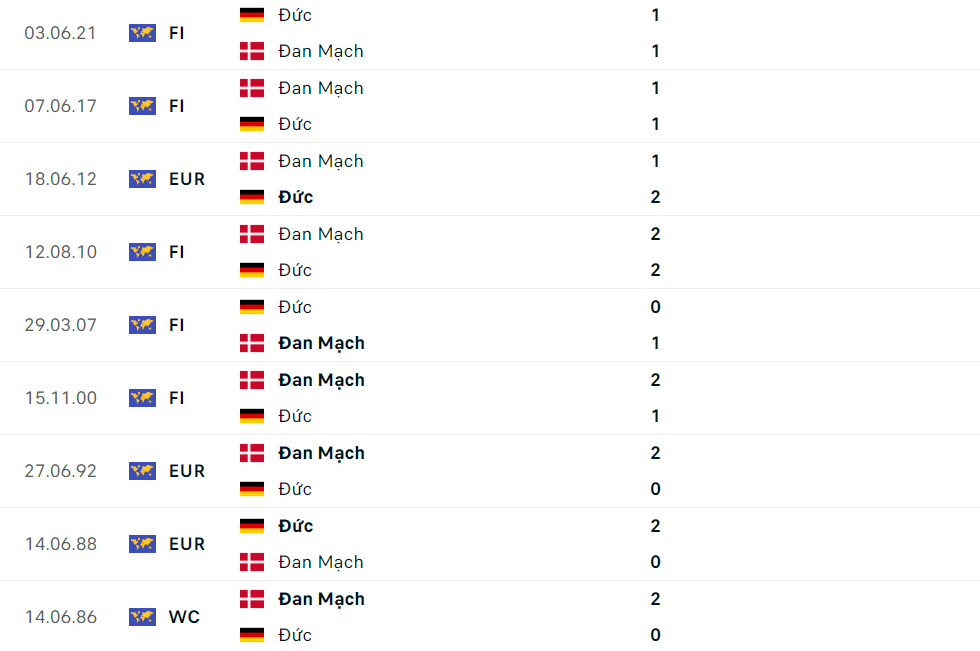Click Germany's flag in the 18.06.12 match
Screen dimensions: 980x651
pyautogui.click(x=252, y=197)
